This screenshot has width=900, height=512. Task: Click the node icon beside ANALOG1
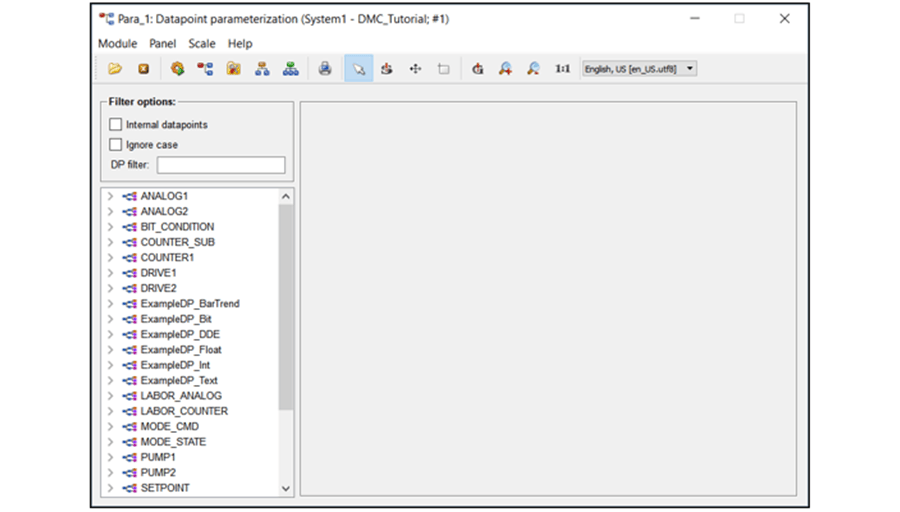coord(130,196)
